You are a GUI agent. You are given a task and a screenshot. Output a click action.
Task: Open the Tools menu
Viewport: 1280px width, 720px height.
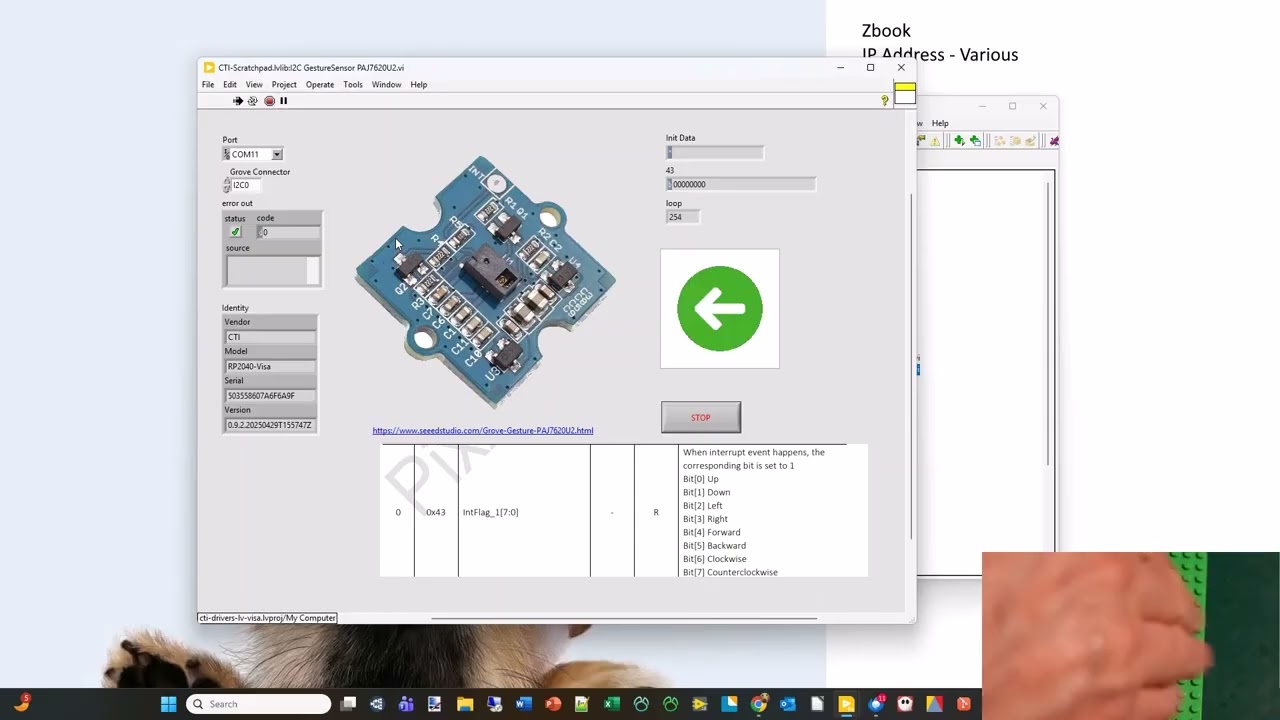(x=353, y=85)
